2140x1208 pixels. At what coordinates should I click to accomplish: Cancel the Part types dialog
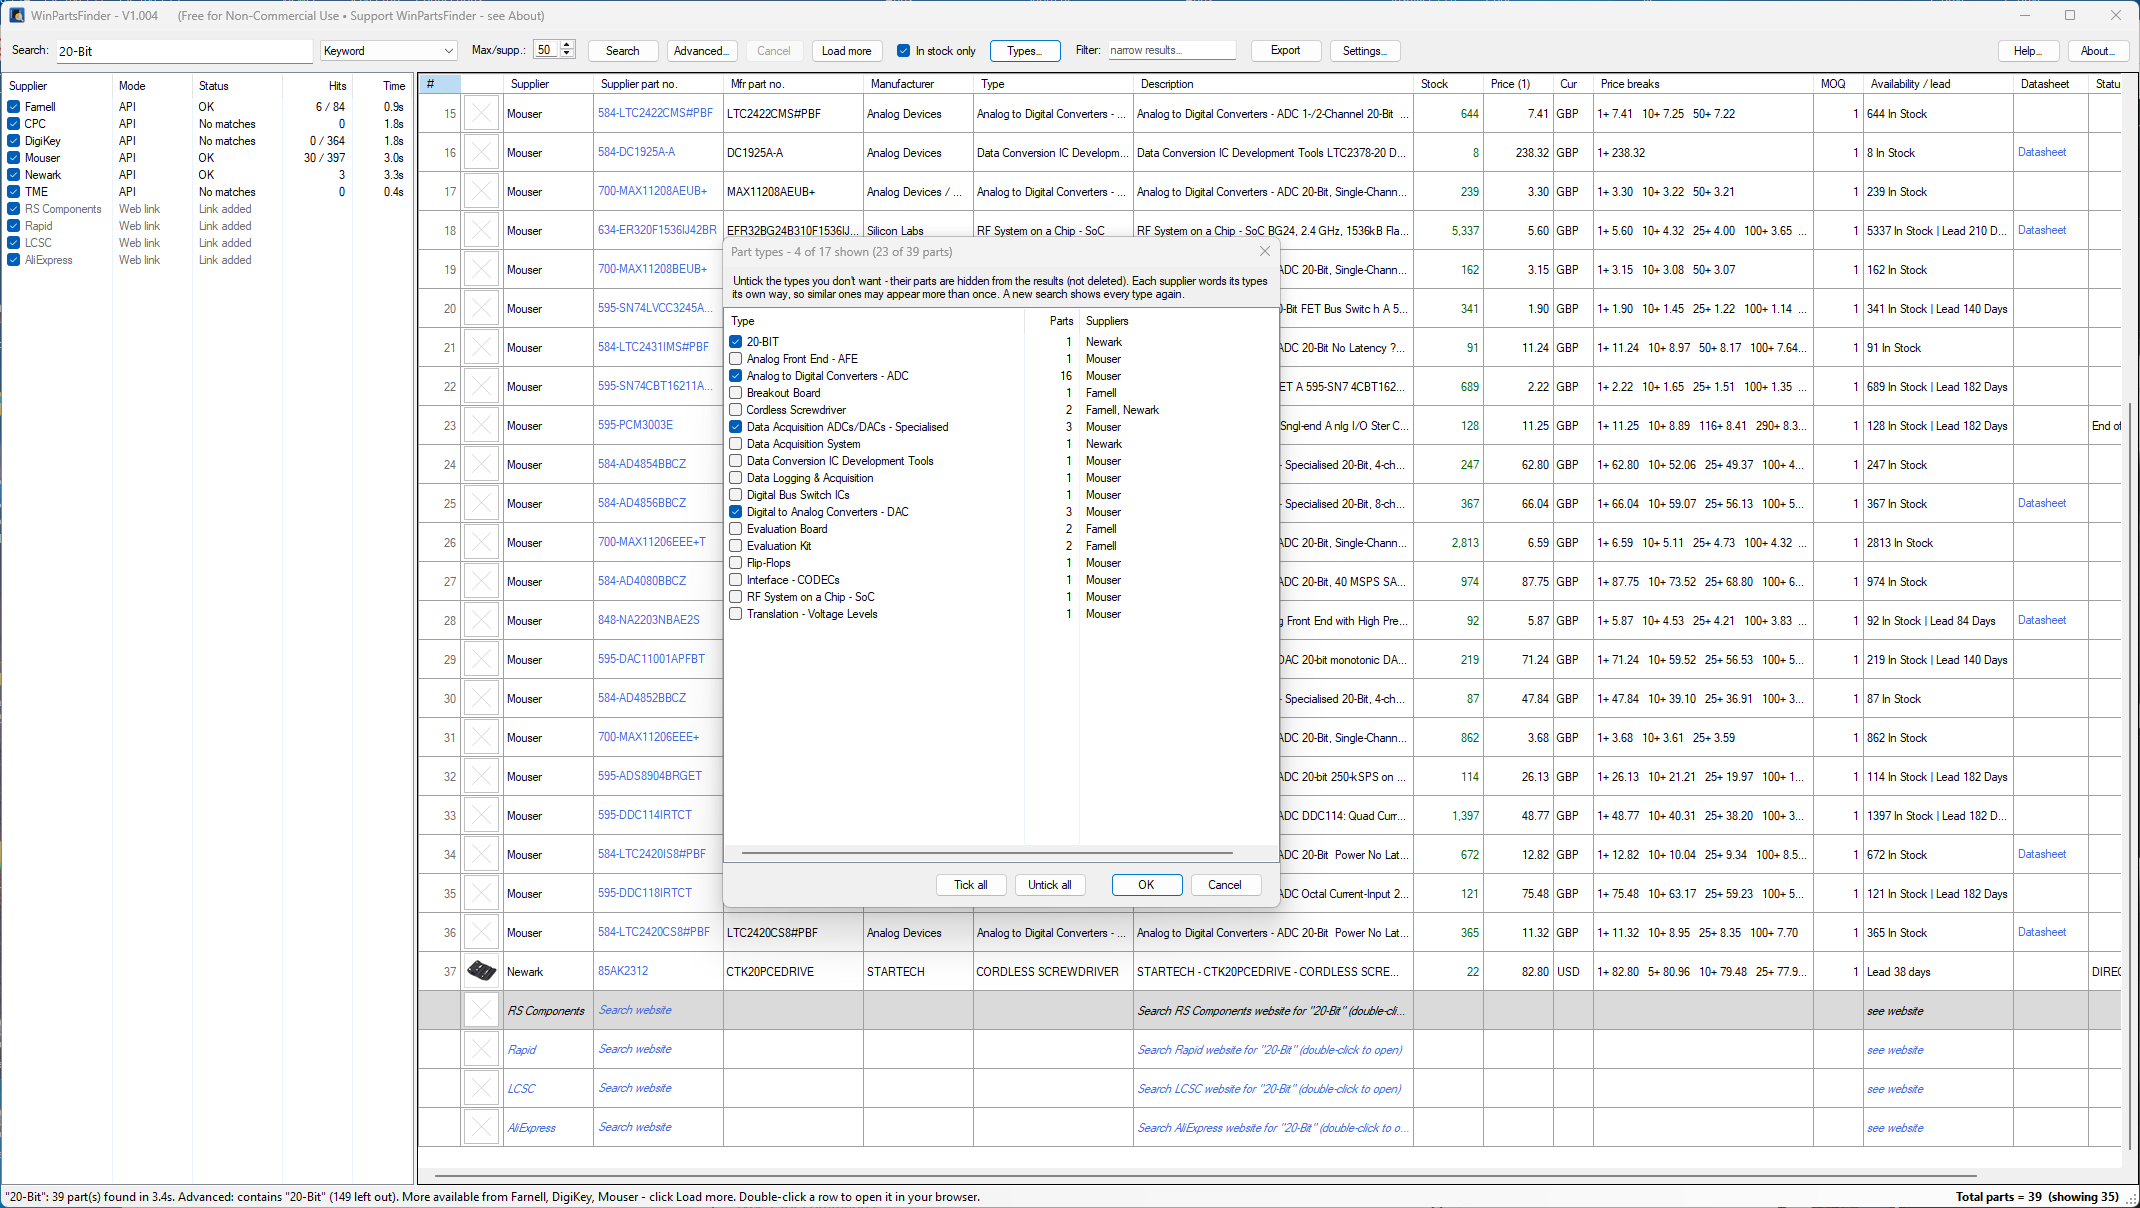(x=1224, y=885)
